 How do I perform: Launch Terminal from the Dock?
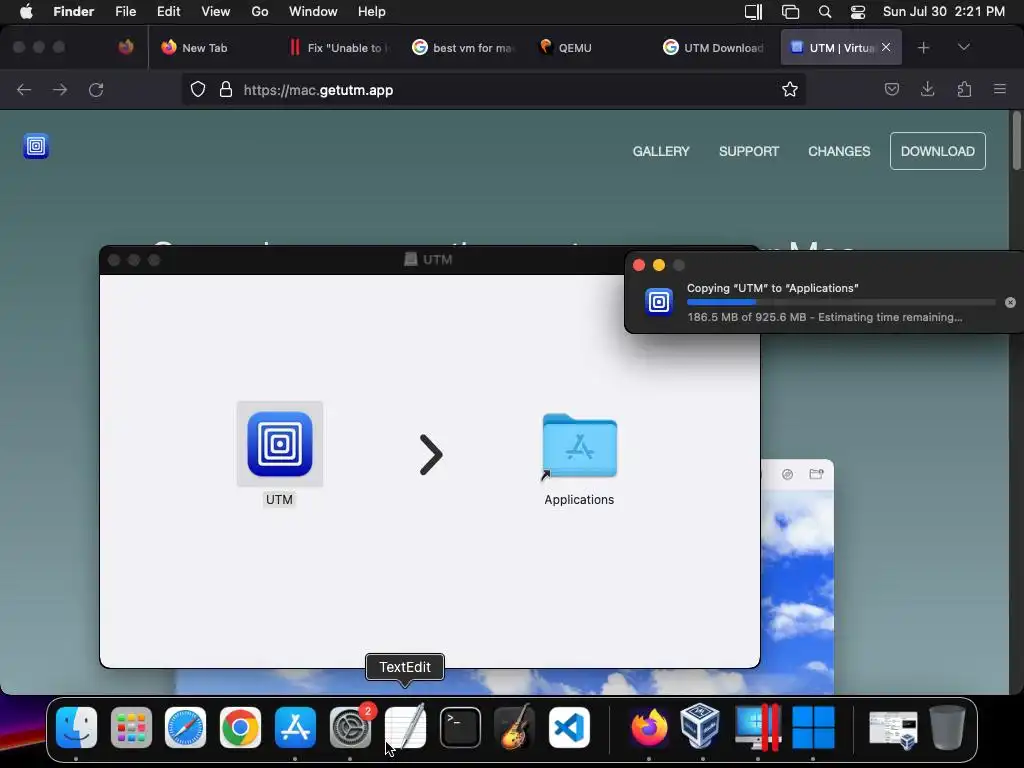tap(460, 728)
